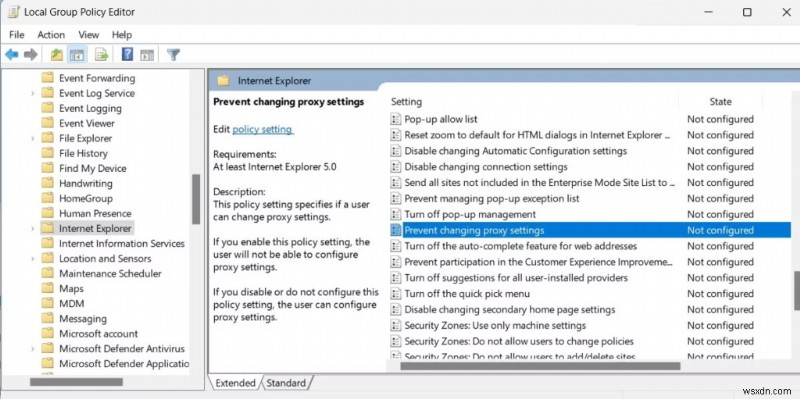Switch to the Standard tab

tap(286, 383)
